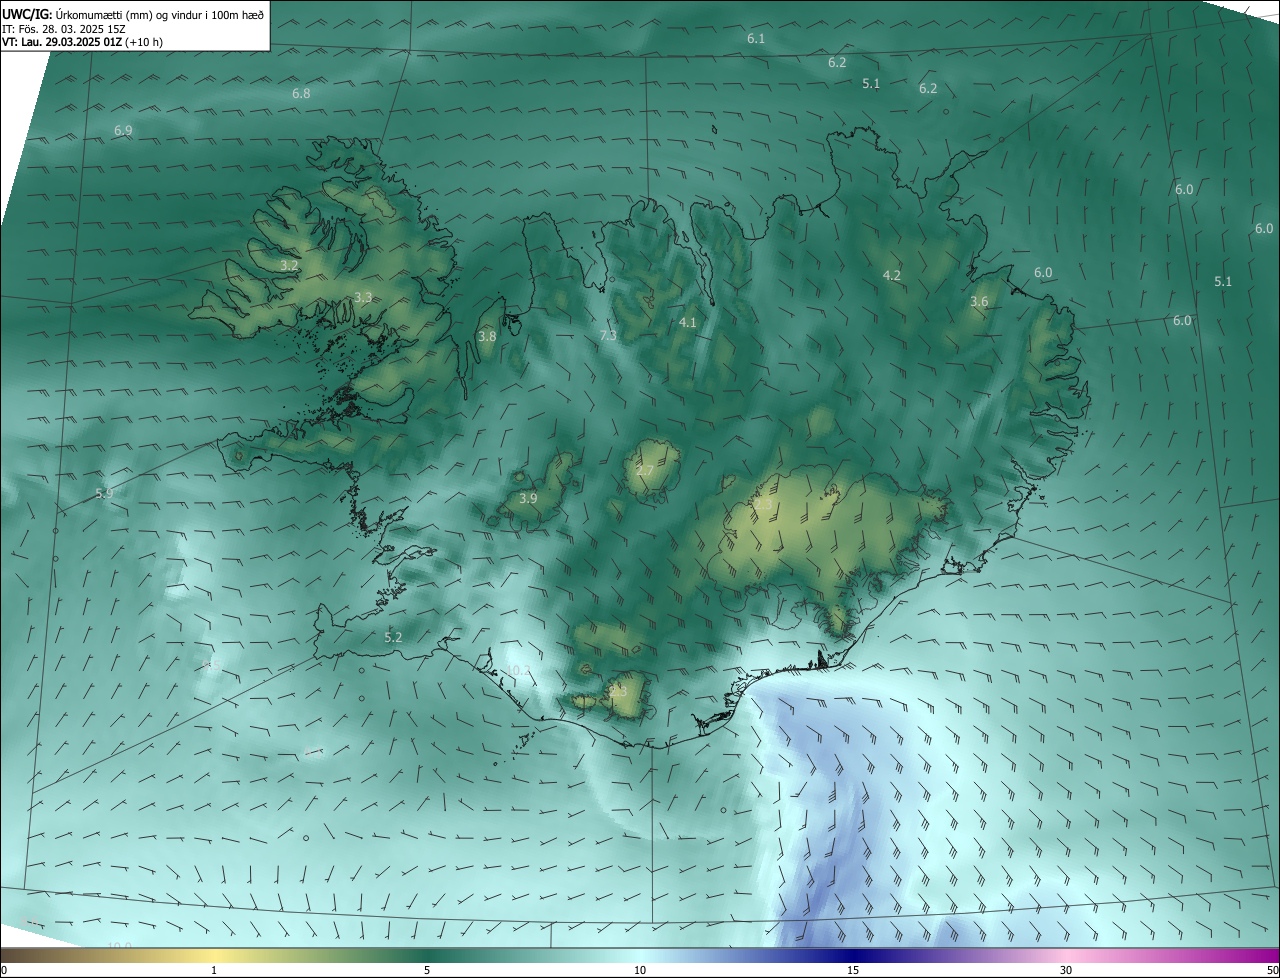Click the '30' label on the color scale
The image size is (1280, 978).
tap(1066, 971)
